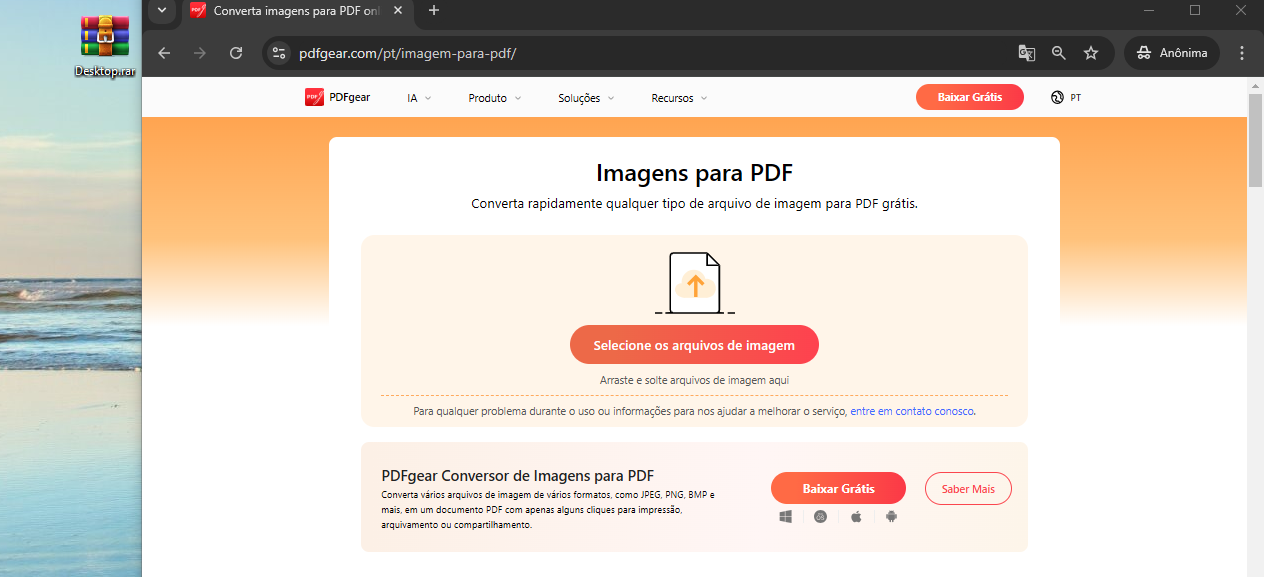This screenshot has height=577, width=1264.
Task: Click the Windows platform icon
Action: point(786,517)
